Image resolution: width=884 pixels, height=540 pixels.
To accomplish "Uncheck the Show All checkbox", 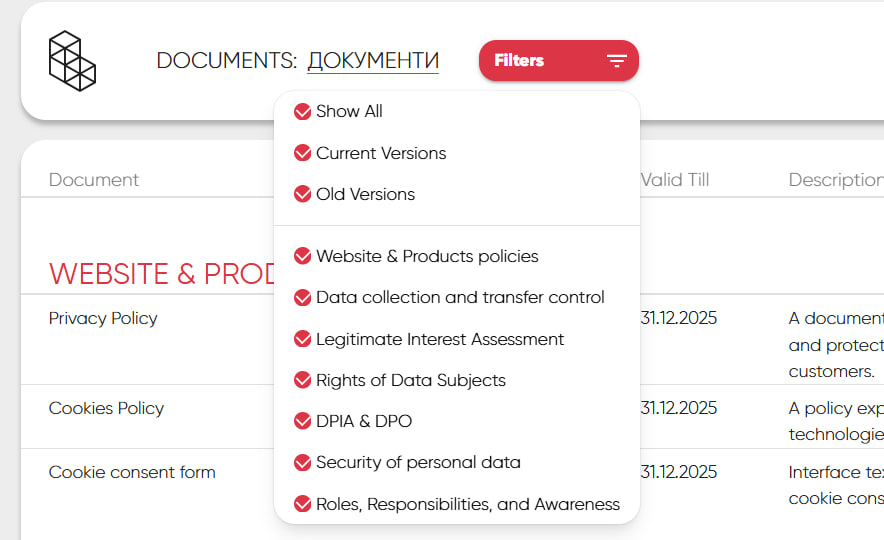I will pyautogui.click(x=303, y=112).
